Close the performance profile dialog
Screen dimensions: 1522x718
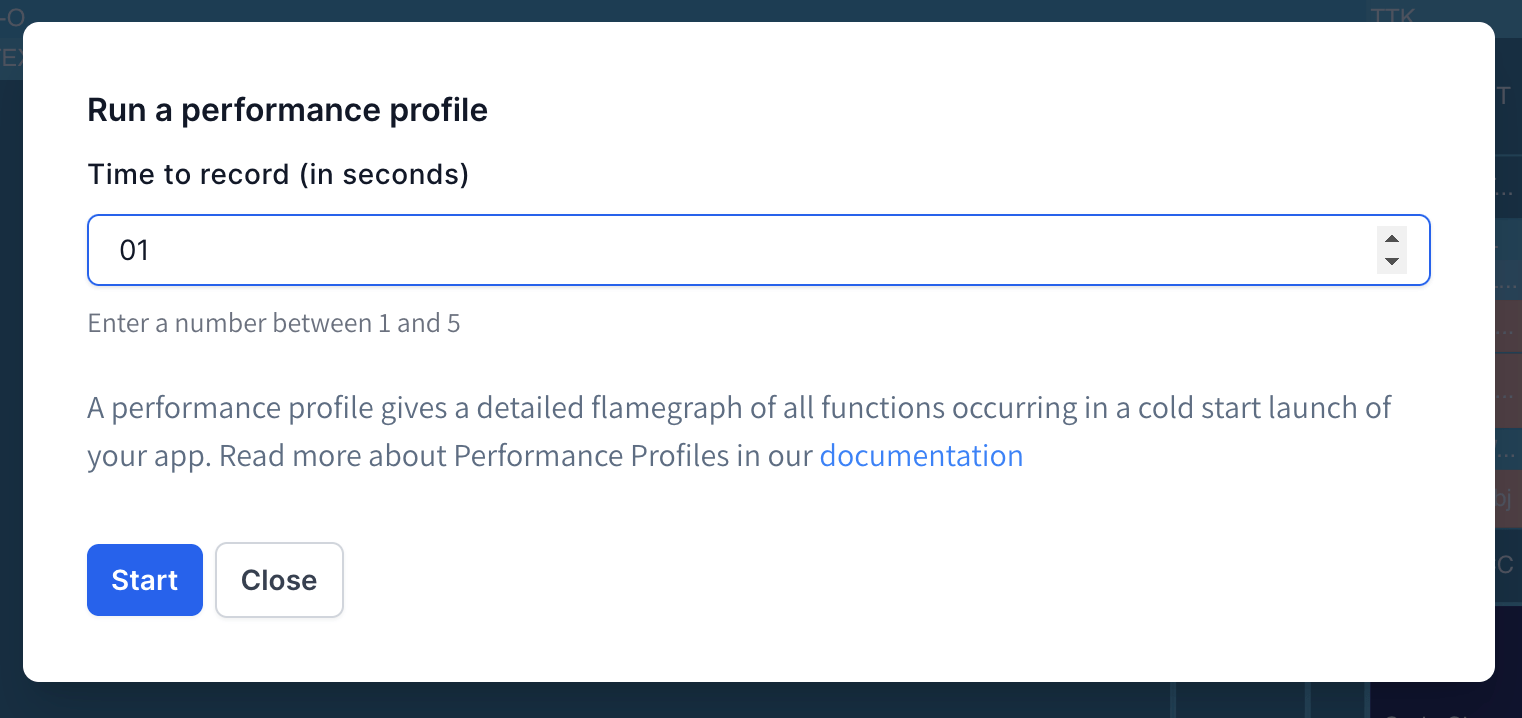click(279, 580)
